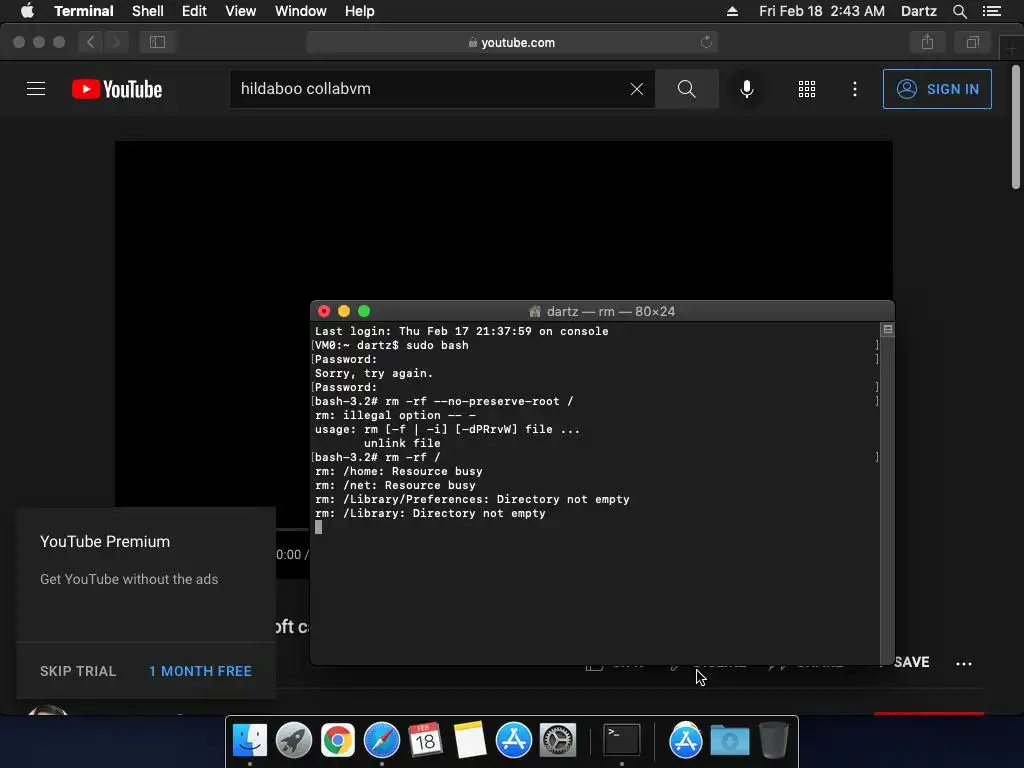Click the youtube.com address bar
1024x768 pixels.
[x=512, y=42]
